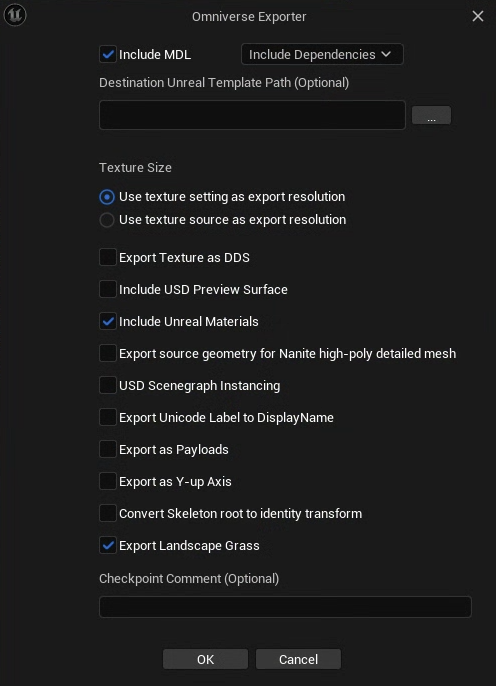Disable Include Unreal Materials checkbox
Image resolution: width=496 pixels, height=686 pixels.
(x=108, y=321)
